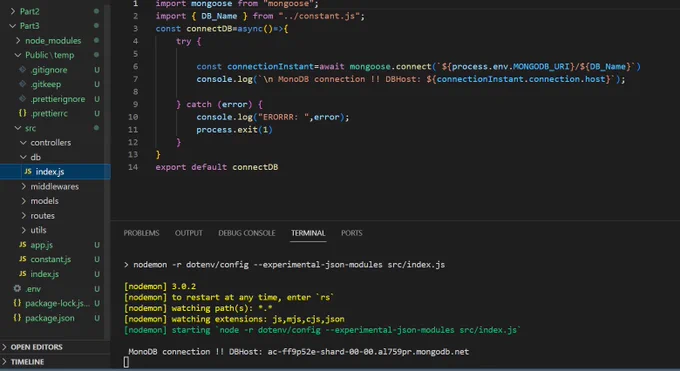Click the Part3 folder name
The width and height of the screenshot is (680, 371).
click(29, 26)
